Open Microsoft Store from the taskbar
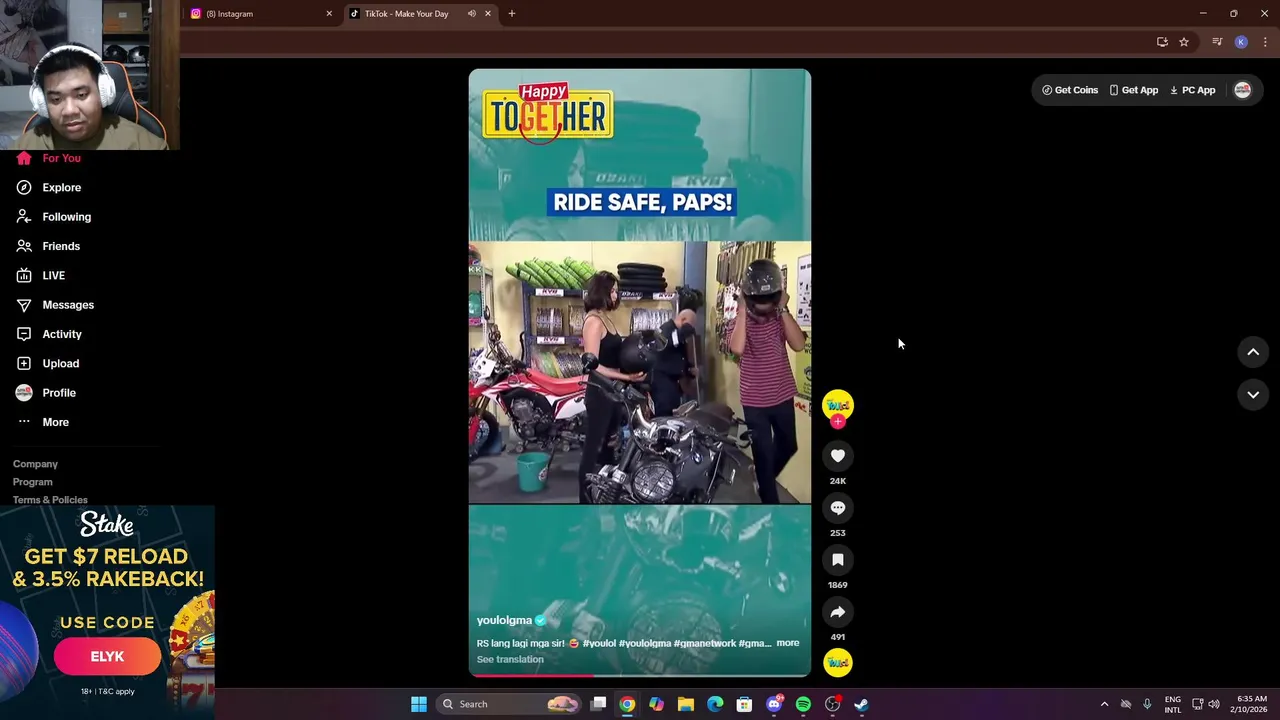The height and width of the screenshot is (720, 1280). (x=744, y=704)
